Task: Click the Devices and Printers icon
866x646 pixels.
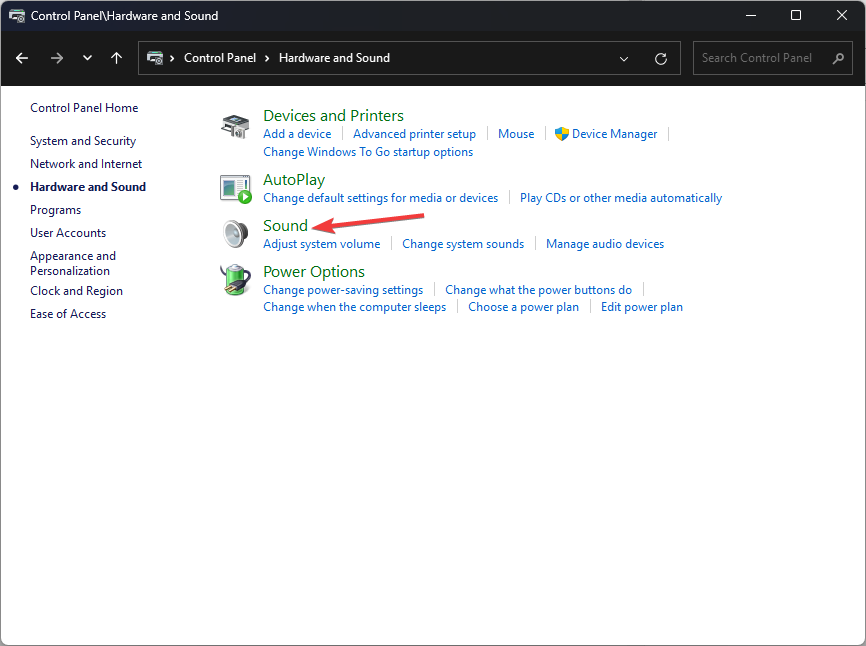Action: click(235, 127)
